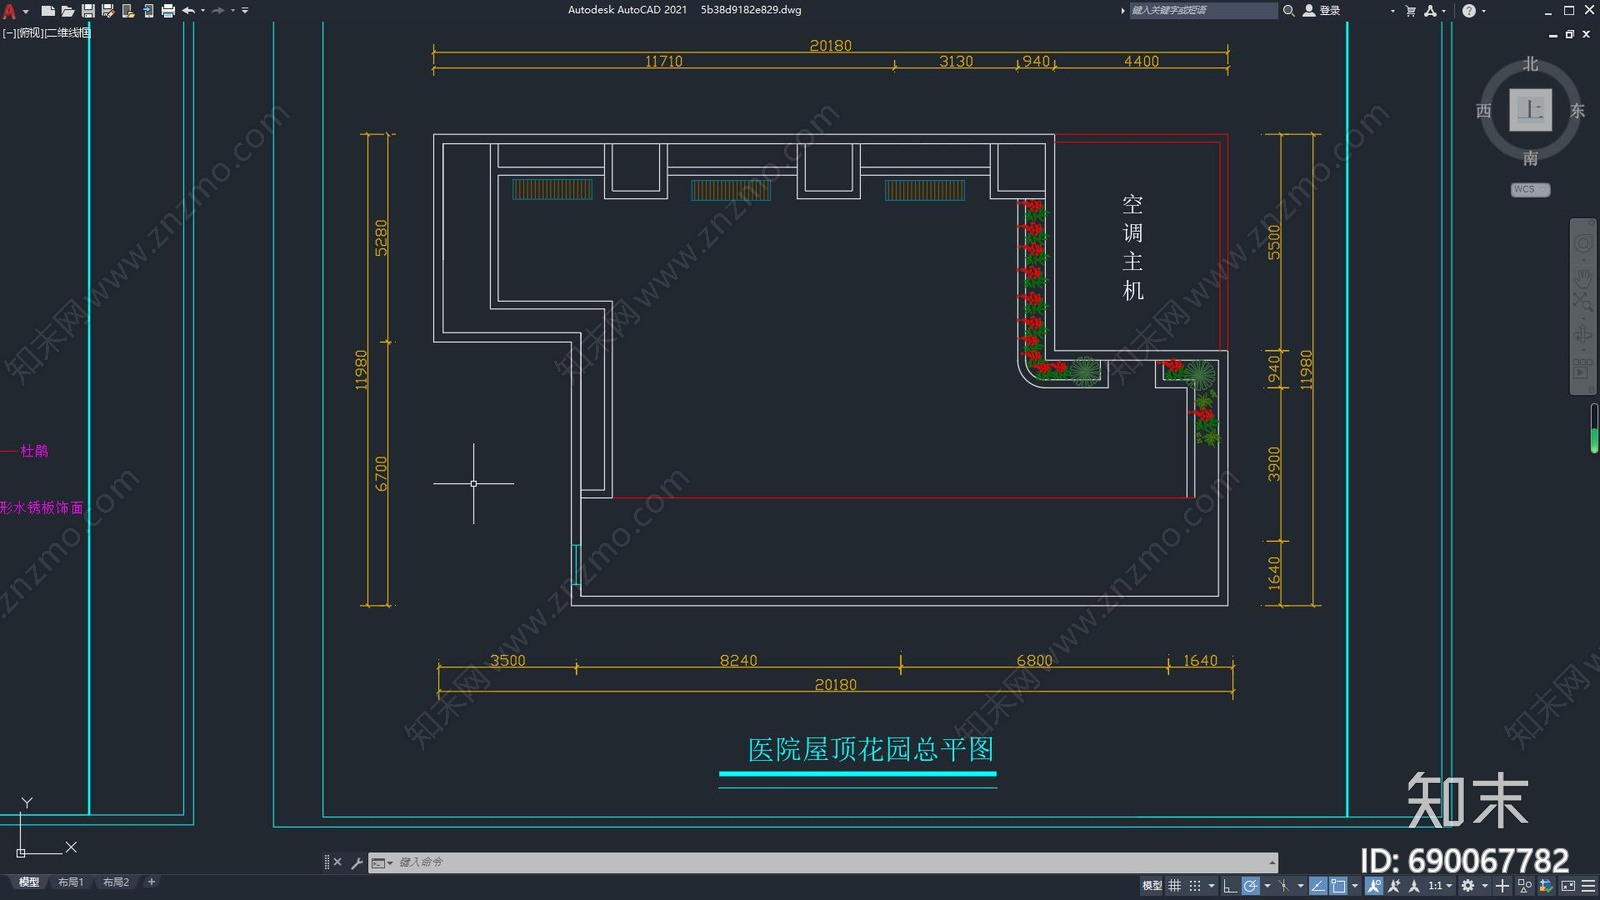Toggle ortho mode
This screenshot has width=1600, height=900.
coord(1230,885)
